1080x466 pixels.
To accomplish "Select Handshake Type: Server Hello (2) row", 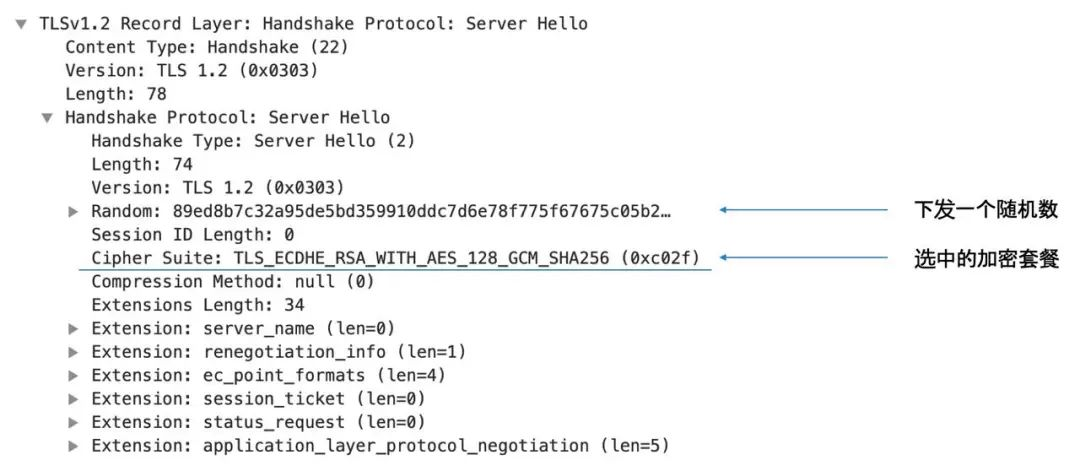I will (x=252, y=141).
